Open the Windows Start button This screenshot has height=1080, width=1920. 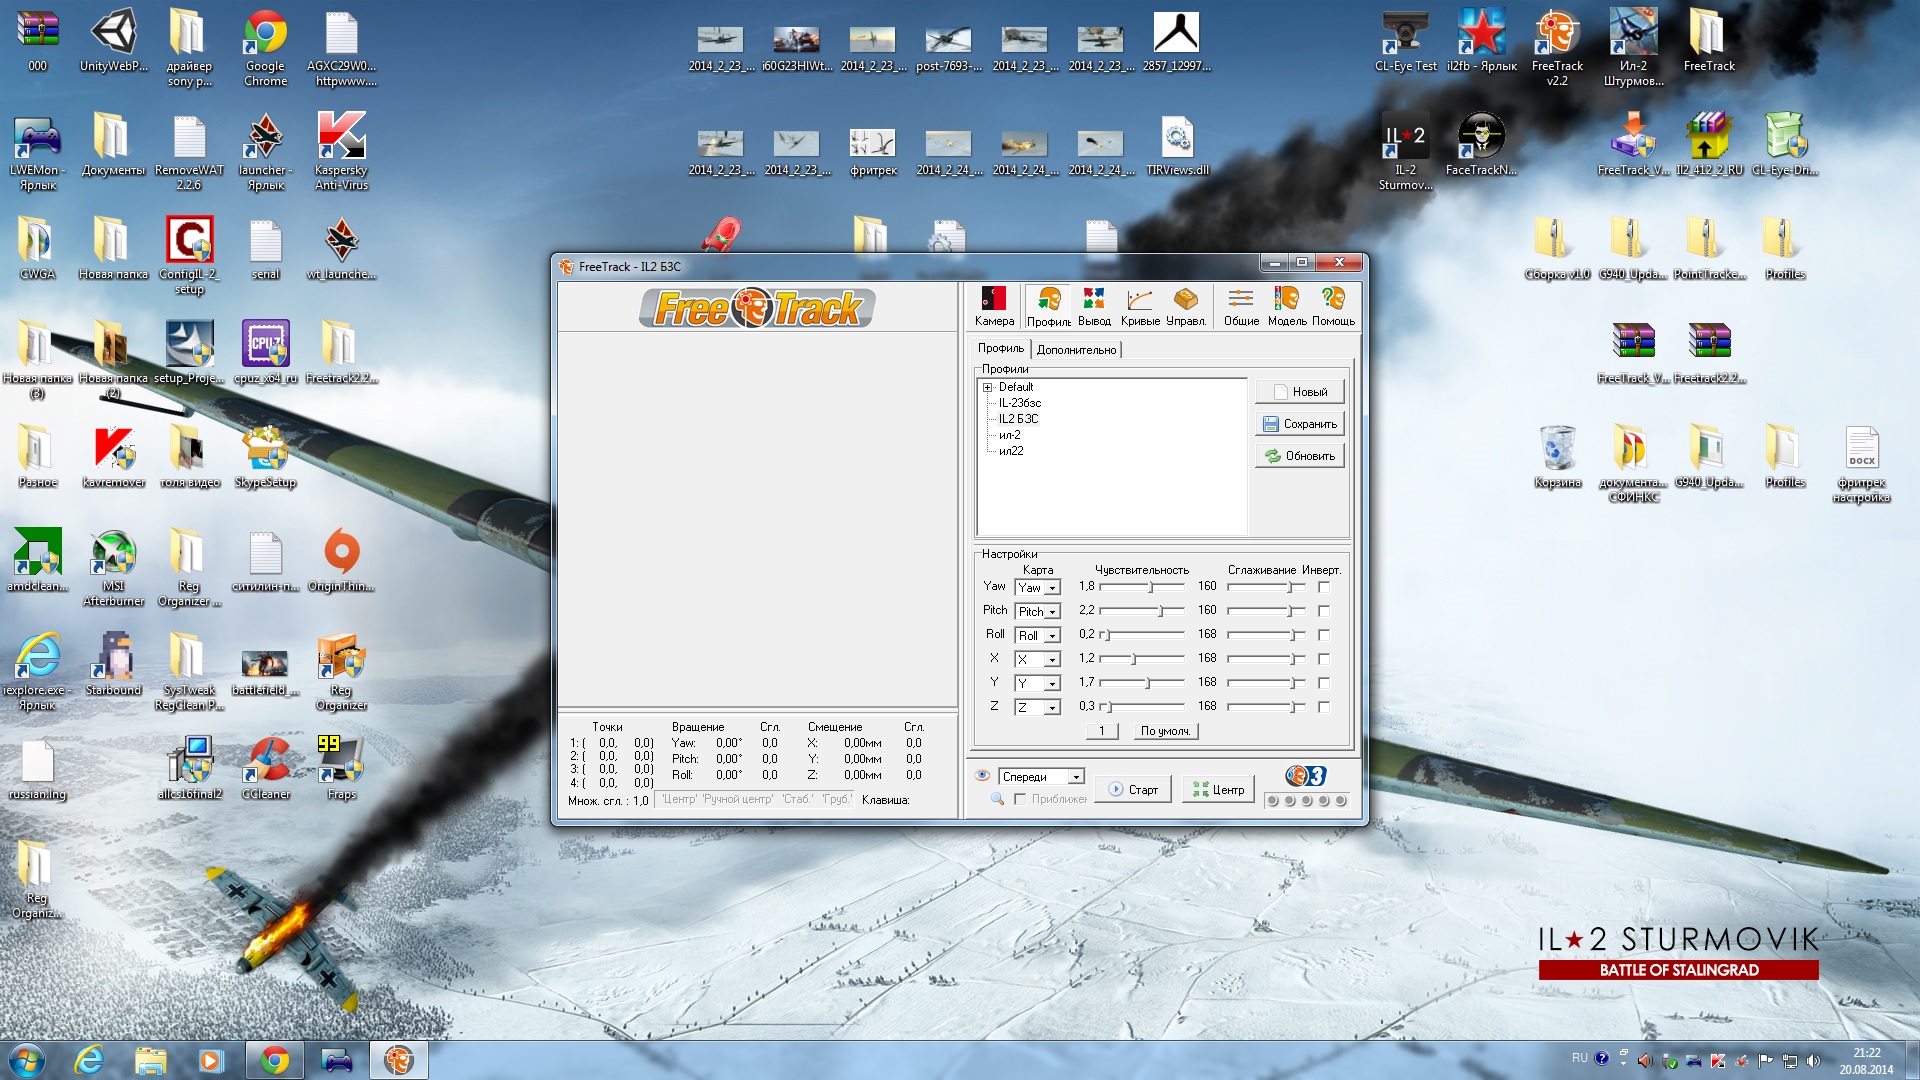[x=27, y=1060]
